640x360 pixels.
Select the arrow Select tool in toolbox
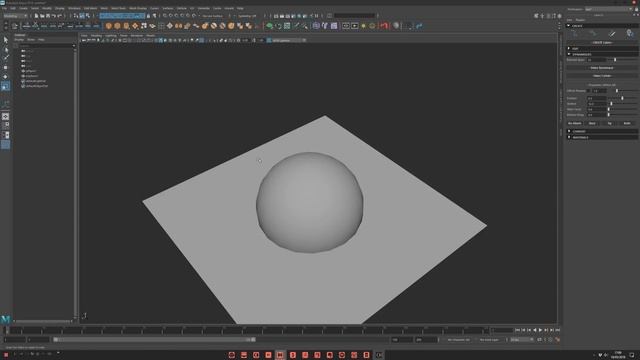[5, 40]
